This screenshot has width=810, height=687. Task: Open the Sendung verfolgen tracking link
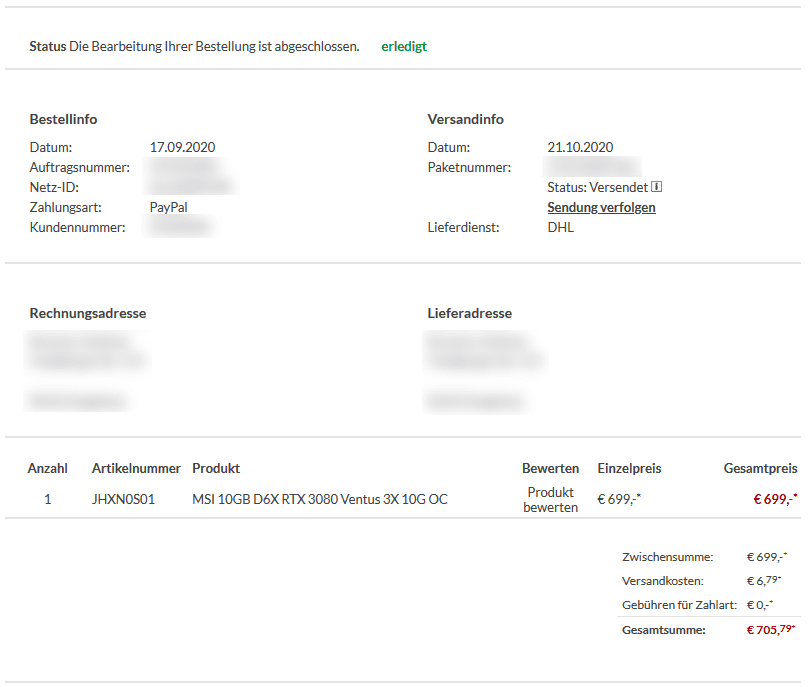click(x=601, y=208)
